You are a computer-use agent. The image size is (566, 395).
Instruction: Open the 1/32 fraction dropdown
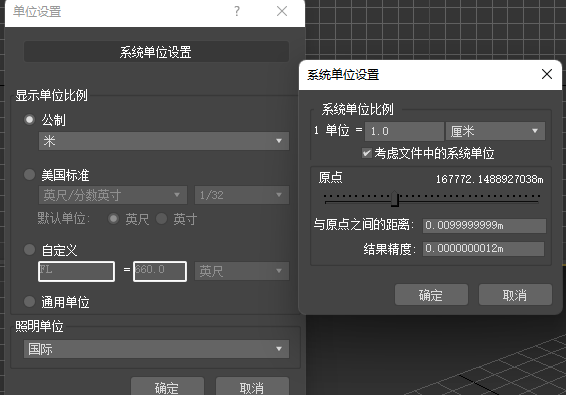(242, 195)
